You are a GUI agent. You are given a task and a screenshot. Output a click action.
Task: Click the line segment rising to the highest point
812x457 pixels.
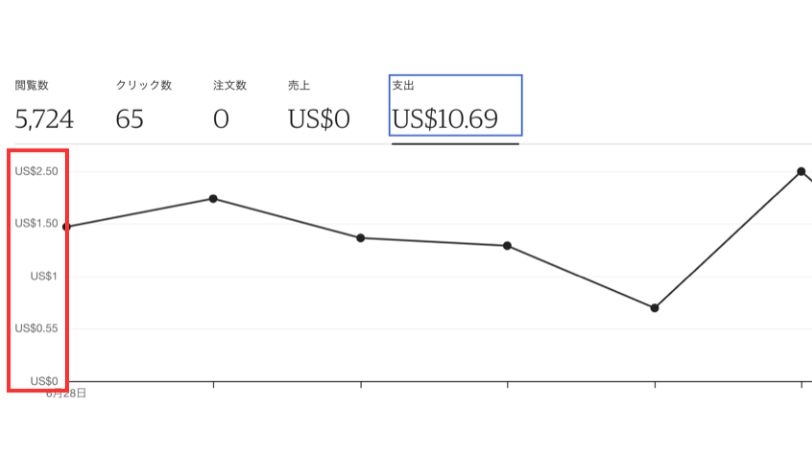(728, 240)
